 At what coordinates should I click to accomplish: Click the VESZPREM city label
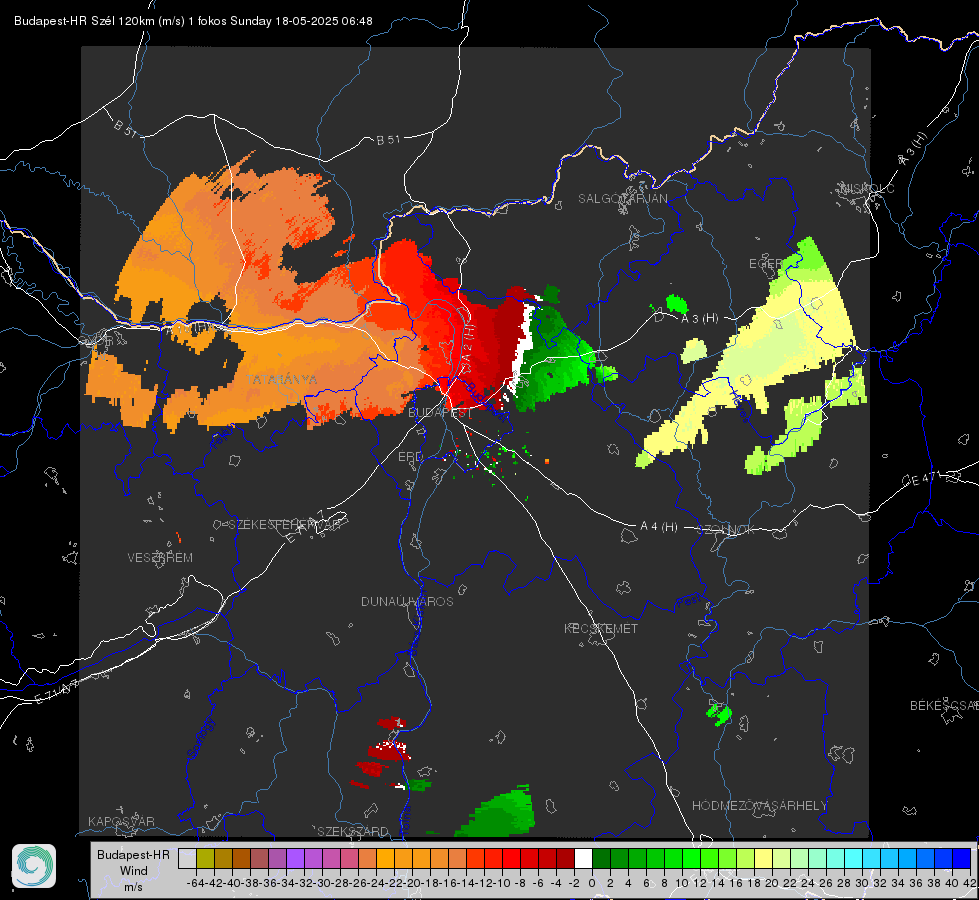click(160, 557)
